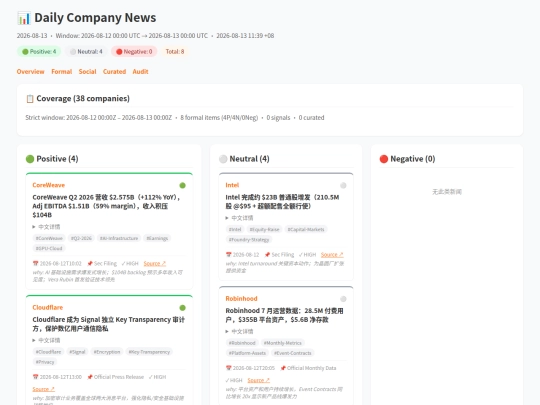540x405 pixels.
Task: Click the #Monthly-Metrics tag
Action: click(x=282, y=343)
